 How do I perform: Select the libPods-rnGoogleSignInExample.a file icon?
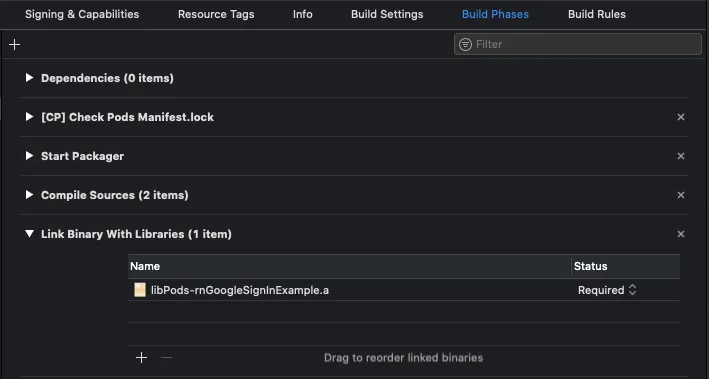(x=140, y=290)
